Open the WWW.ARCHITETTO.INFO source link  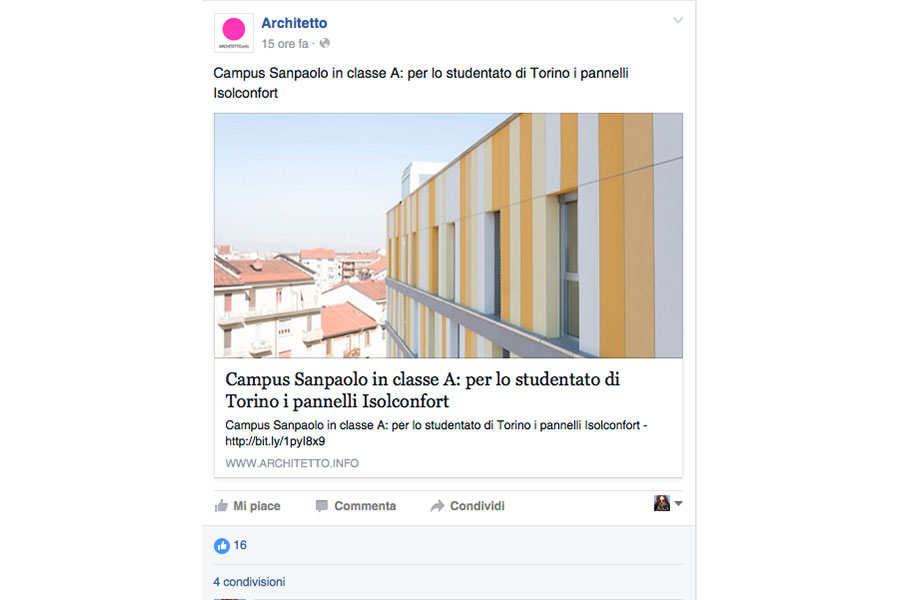click(292, 463)
